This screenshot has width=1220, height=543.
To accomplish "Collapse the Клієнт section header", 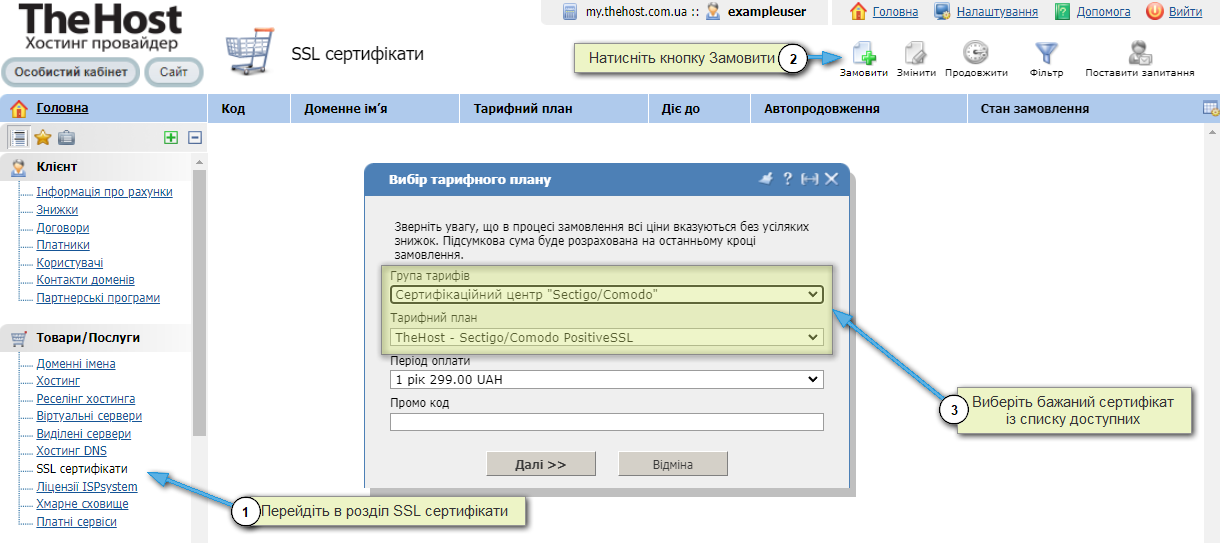I will click(96, 167).
